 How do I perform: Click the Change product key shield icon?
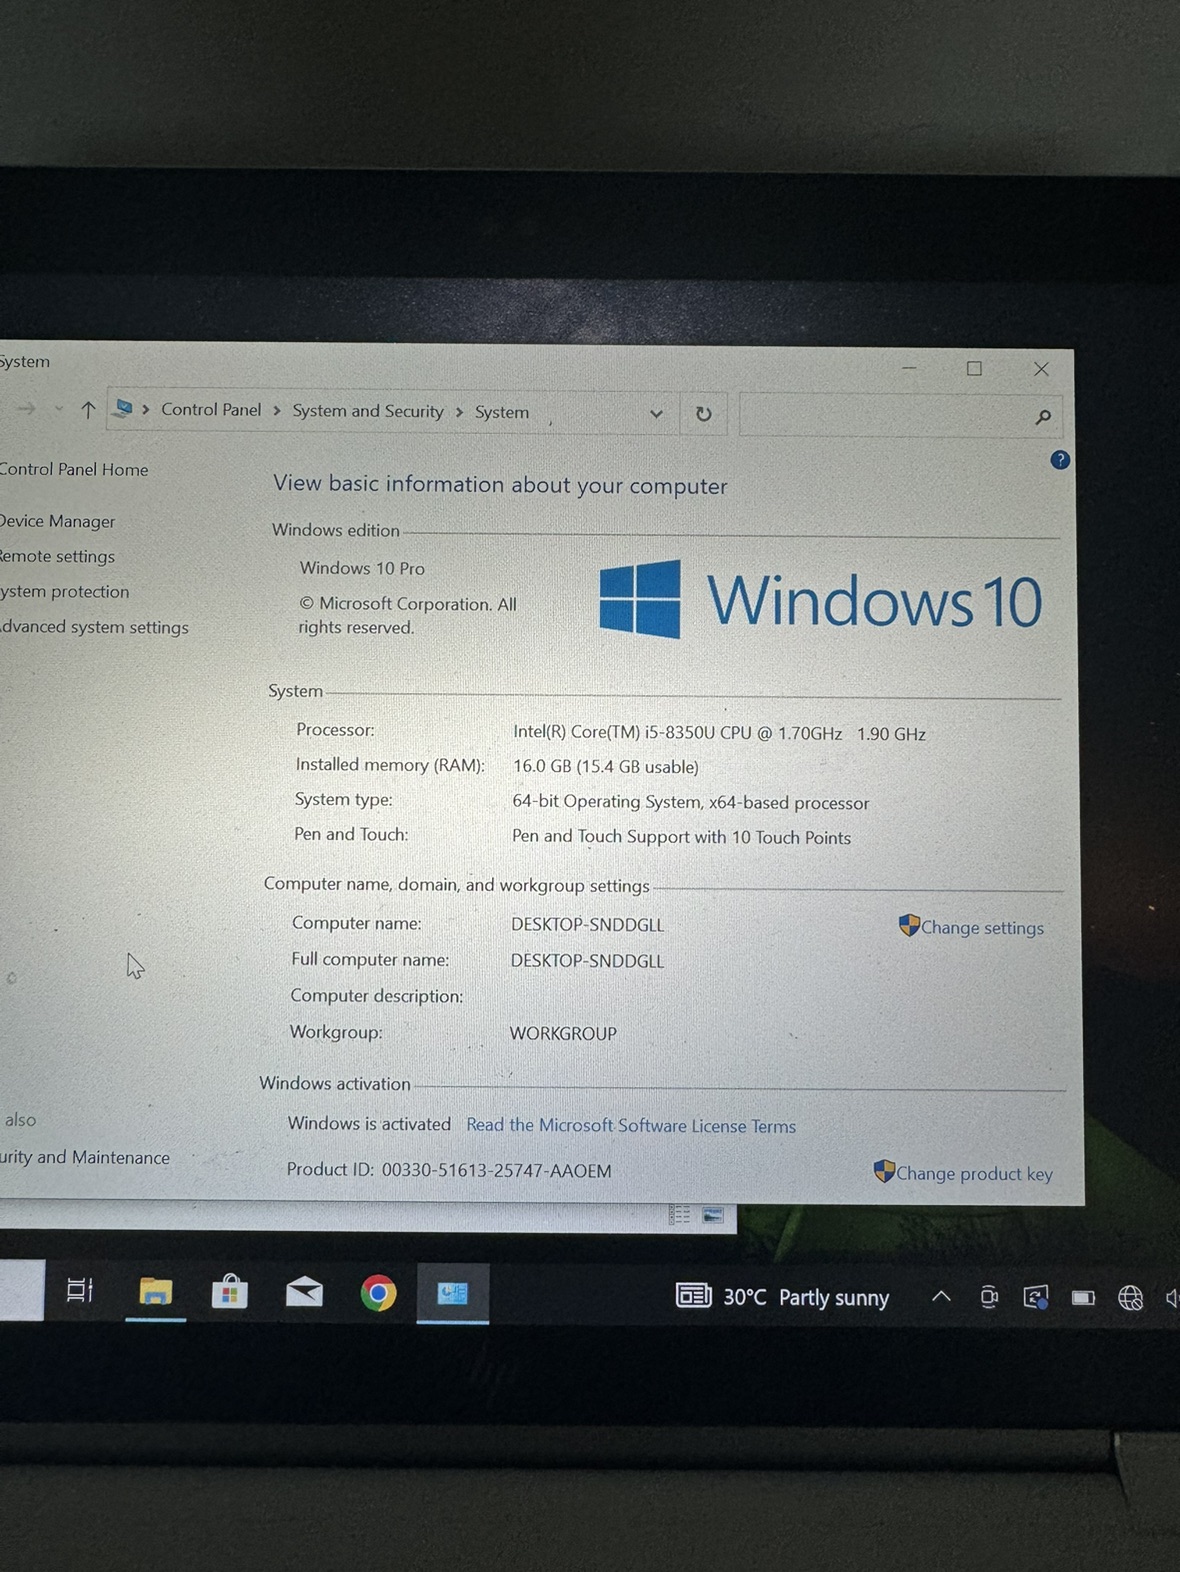884,1171
